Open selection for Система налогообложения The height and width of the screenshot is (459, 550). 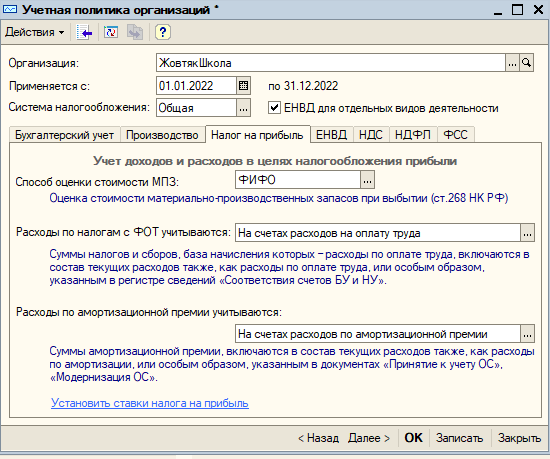click(243, 108)
